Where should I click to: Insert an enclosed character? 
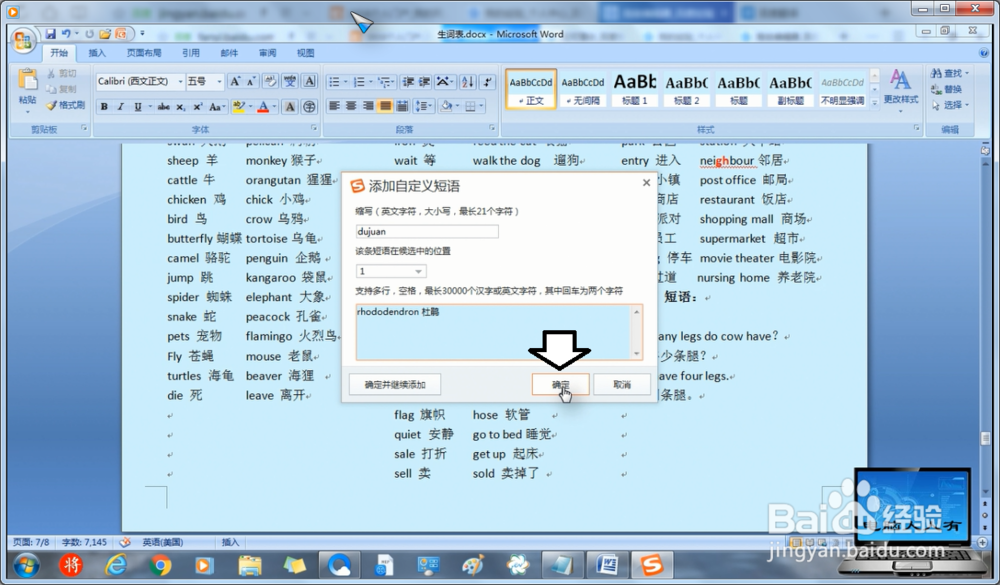309,107
